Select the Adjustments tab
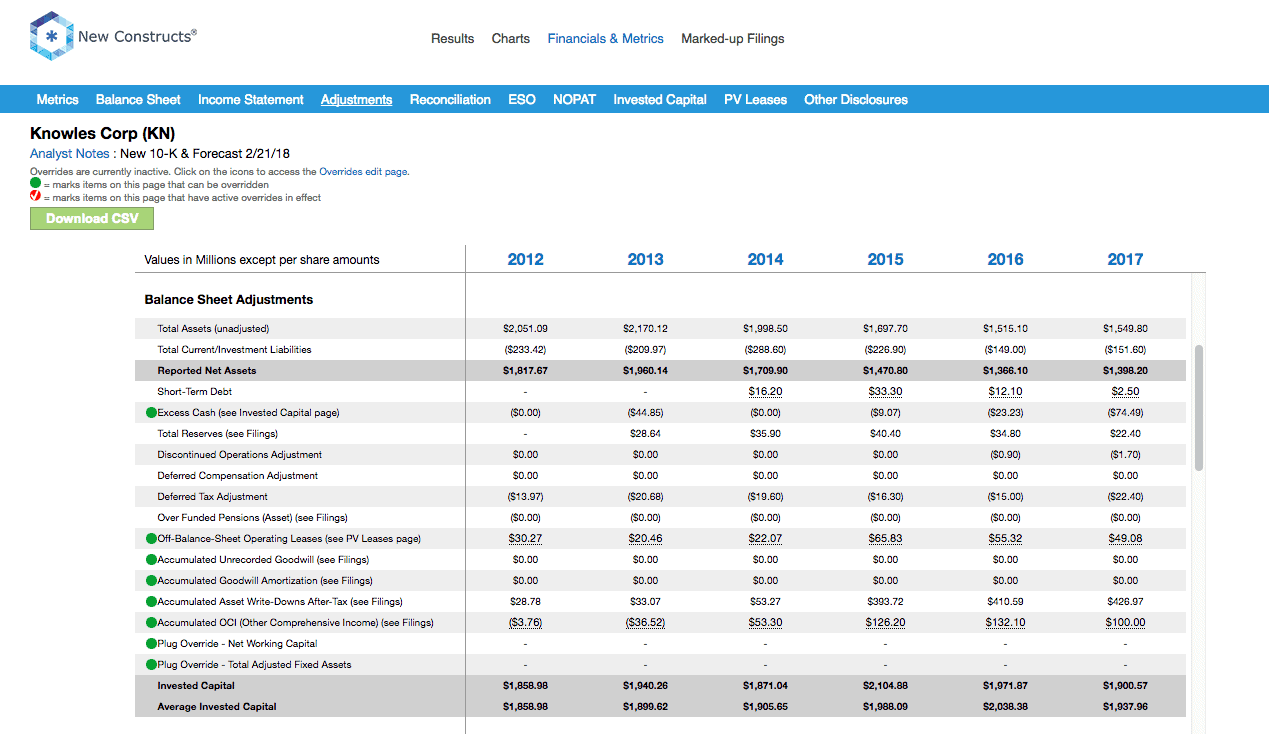 (357, 100)
